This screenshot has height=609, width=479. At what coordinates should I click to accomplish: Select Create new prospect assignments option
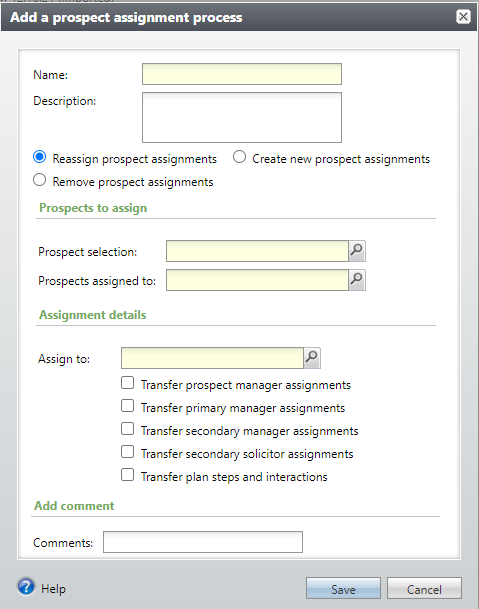point(239,157)
